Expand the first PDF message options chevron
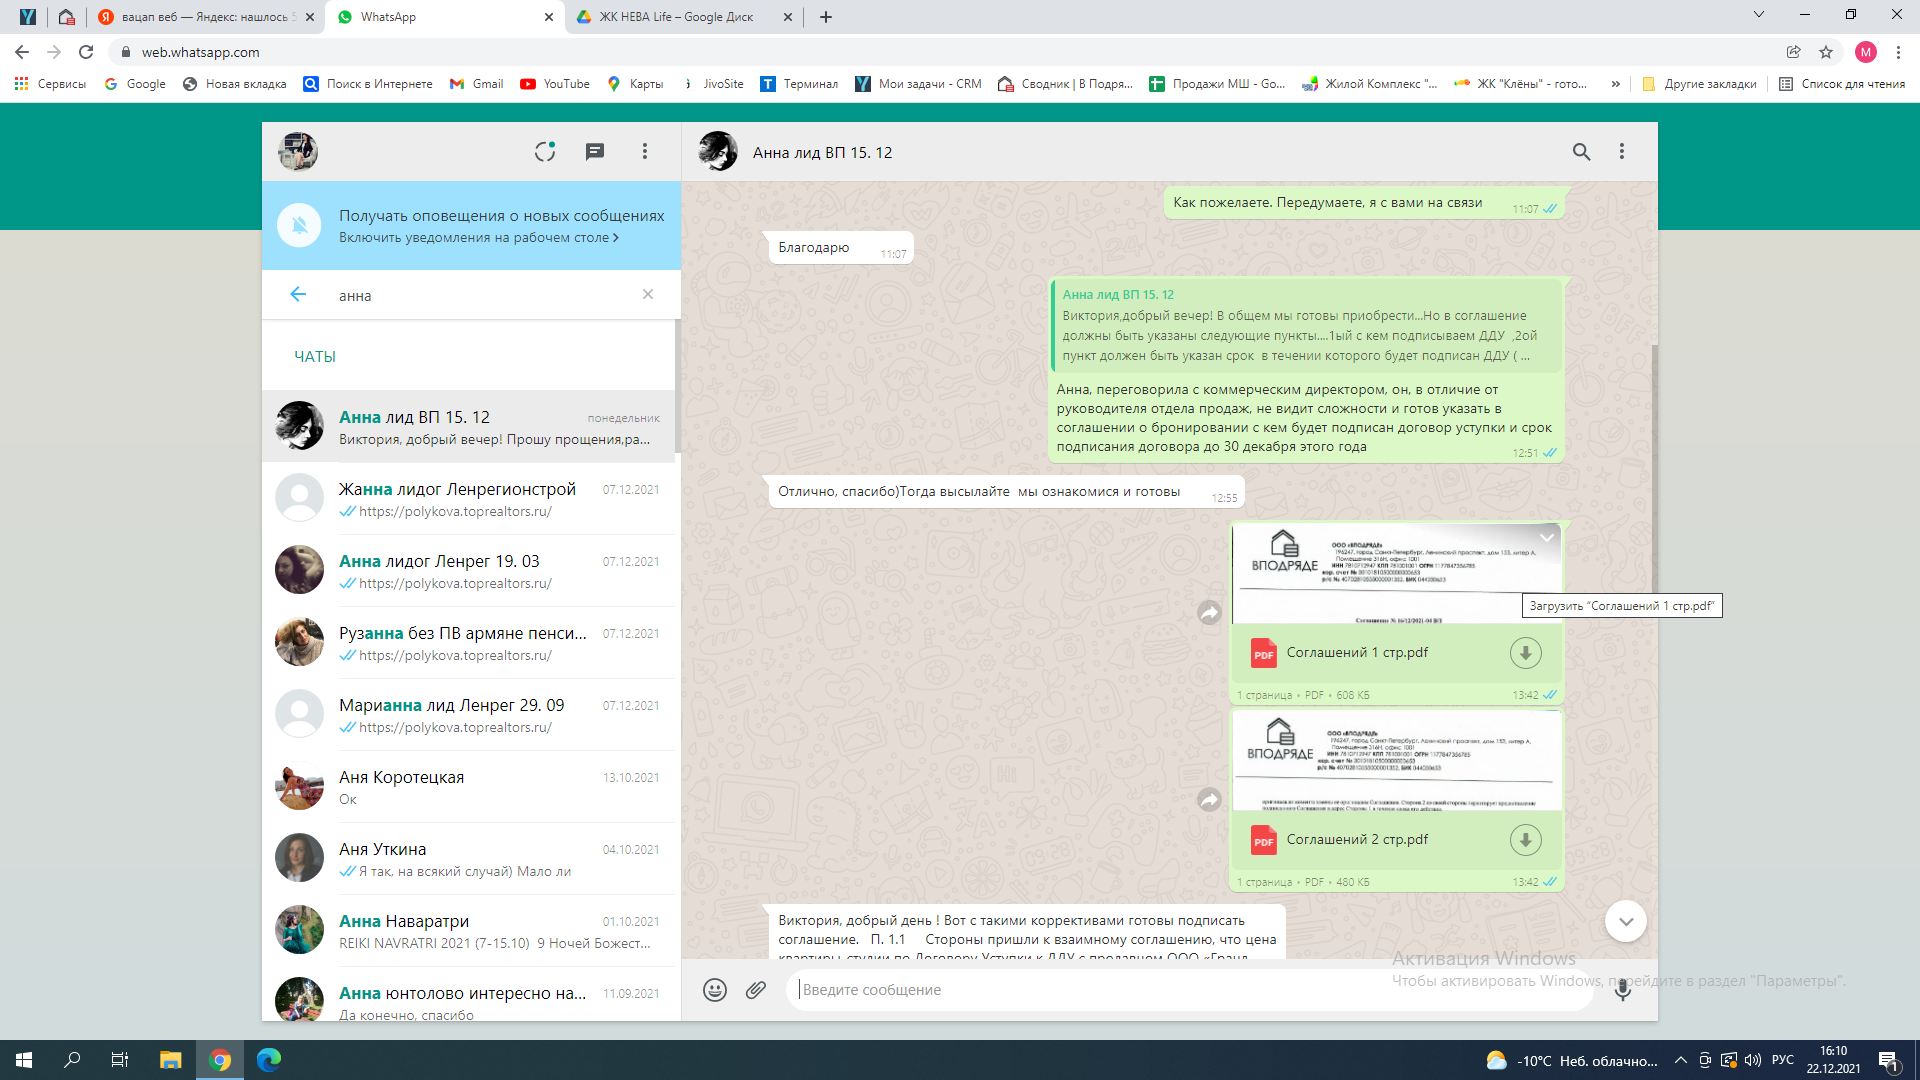 tap(1546, 538)
